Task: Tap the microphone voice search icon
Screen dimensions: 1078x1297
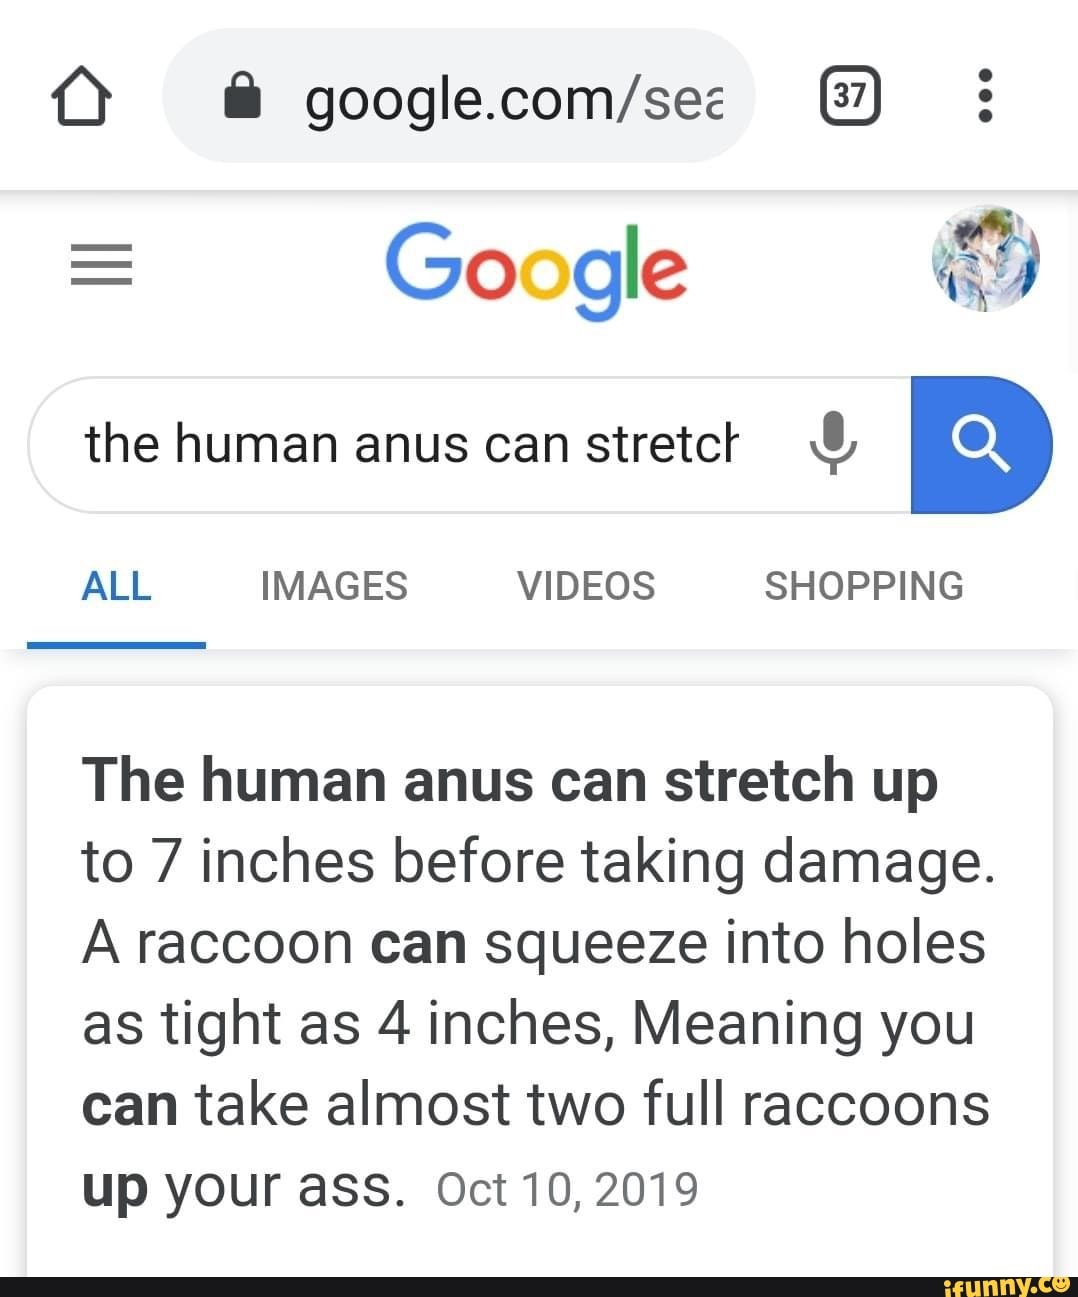Action: click(832, 443)
